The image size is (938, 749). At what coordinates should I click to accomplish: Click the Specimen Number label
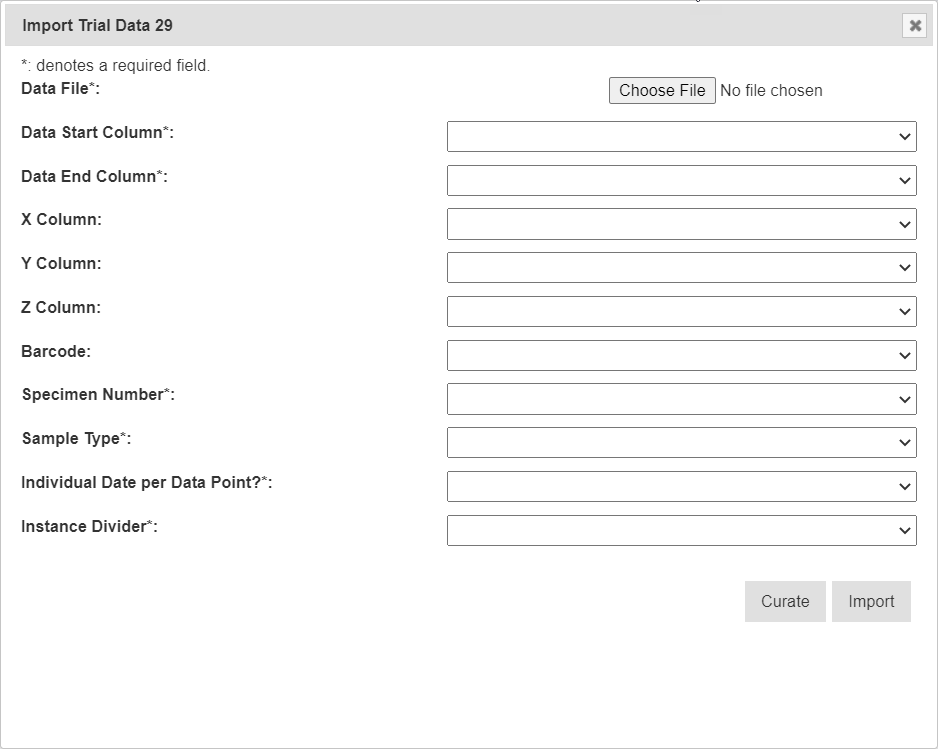98,394
